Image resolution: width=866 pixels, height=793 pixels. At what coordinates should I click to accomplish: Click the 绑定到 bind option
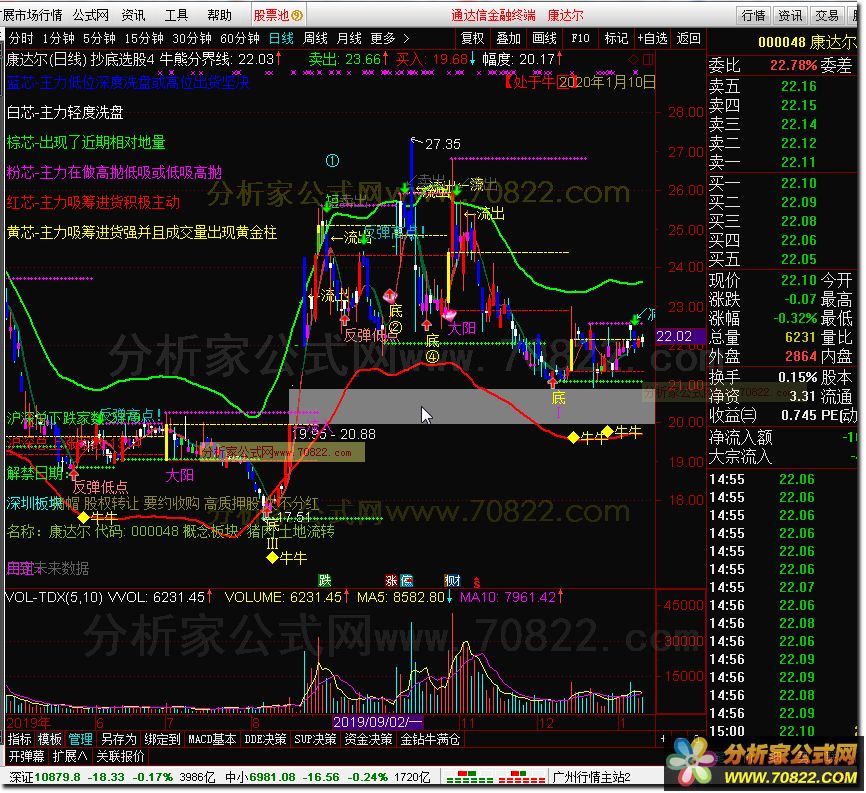tap(162, 739)
